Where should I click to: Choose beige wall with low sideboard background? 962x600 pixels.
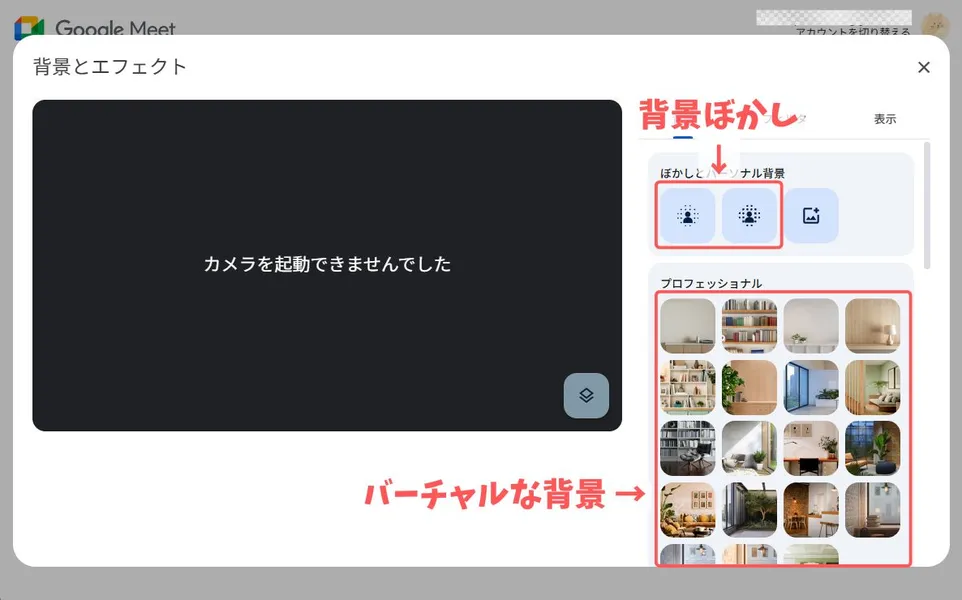pos(688,326)
